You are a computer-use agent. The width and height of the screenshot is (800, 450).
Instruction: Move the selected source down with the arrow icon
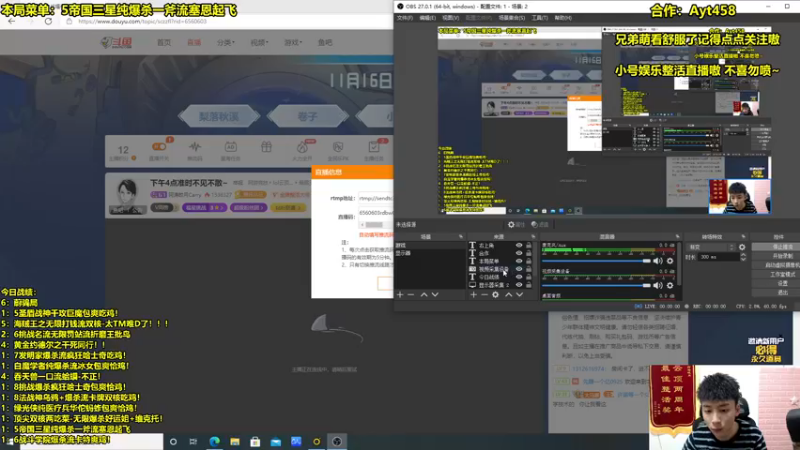519,294
